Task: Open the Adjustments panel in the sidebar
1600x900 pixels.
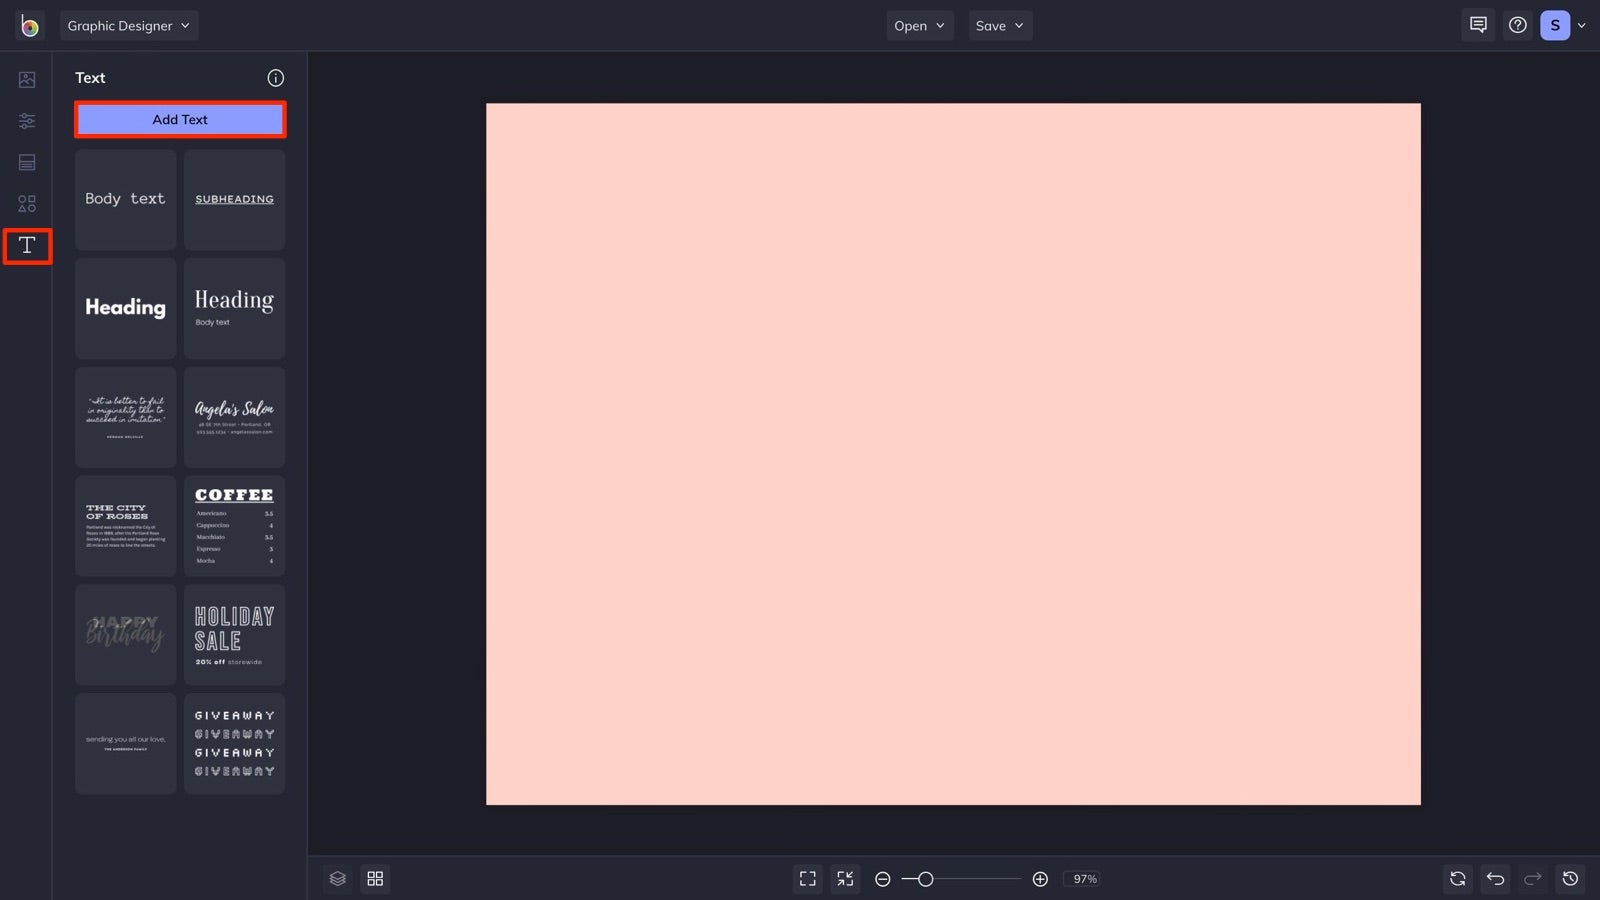Action: (x=26, y=120)
